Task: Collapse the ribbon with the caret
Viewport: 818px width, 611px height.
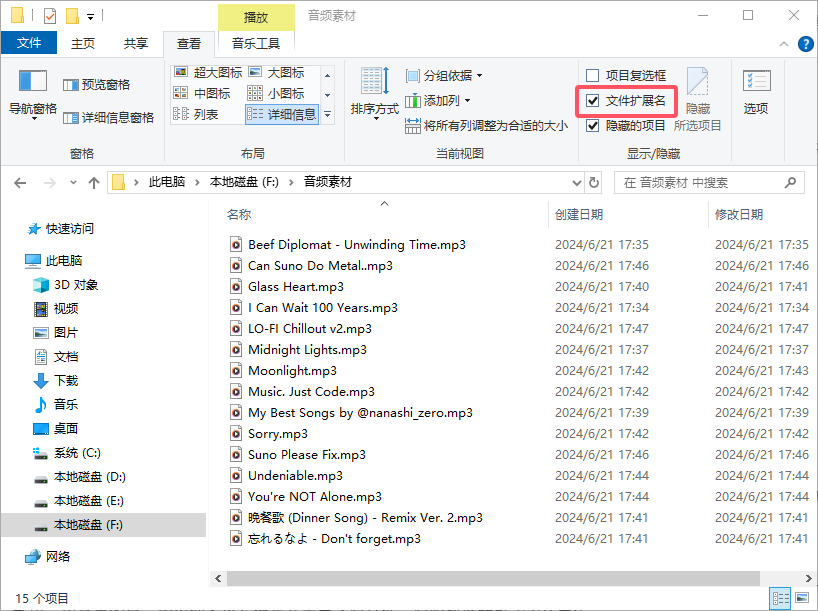Action: [x=784, y=44]
